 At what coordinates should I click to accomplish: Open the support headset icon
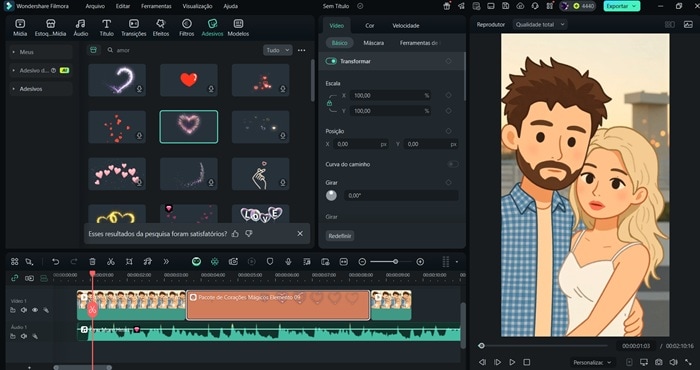535,6
